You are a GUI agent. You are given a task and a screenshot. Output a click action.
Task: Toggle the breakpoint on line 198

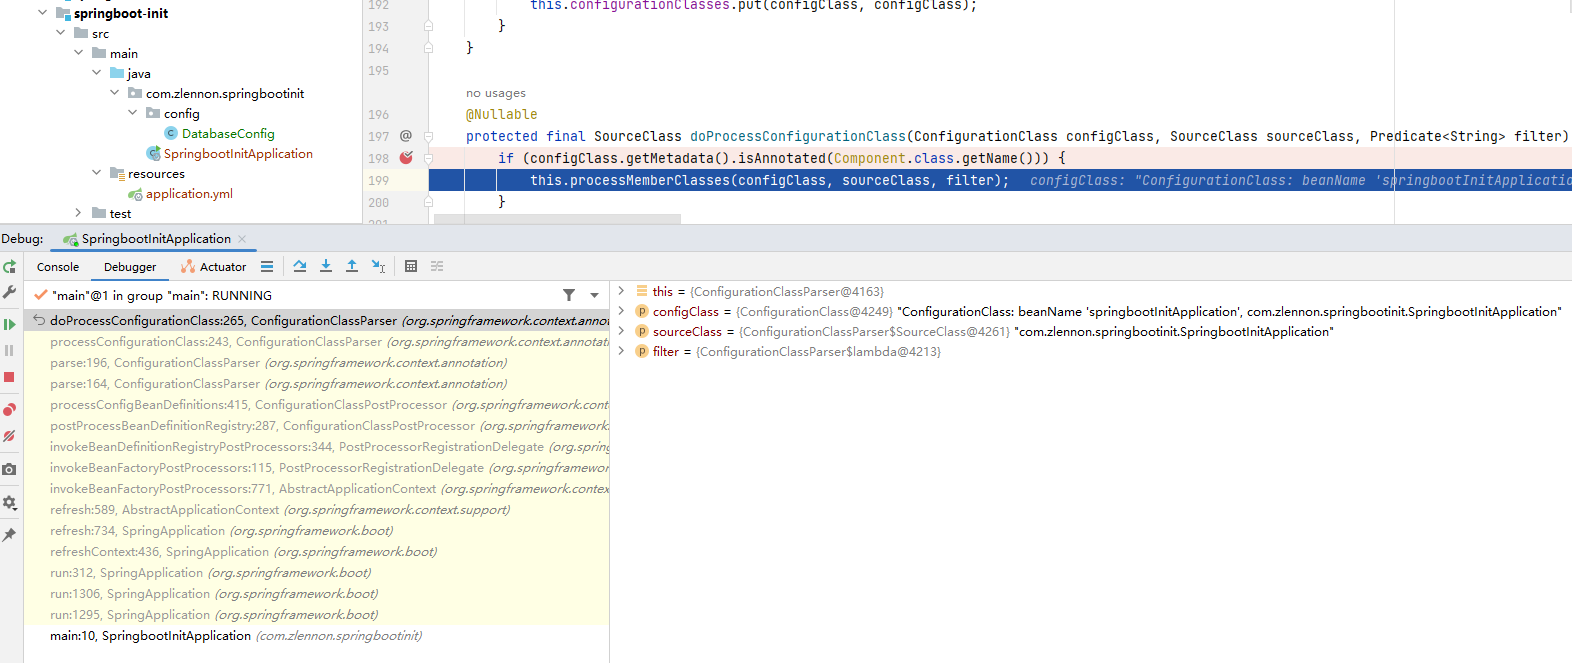406,158
